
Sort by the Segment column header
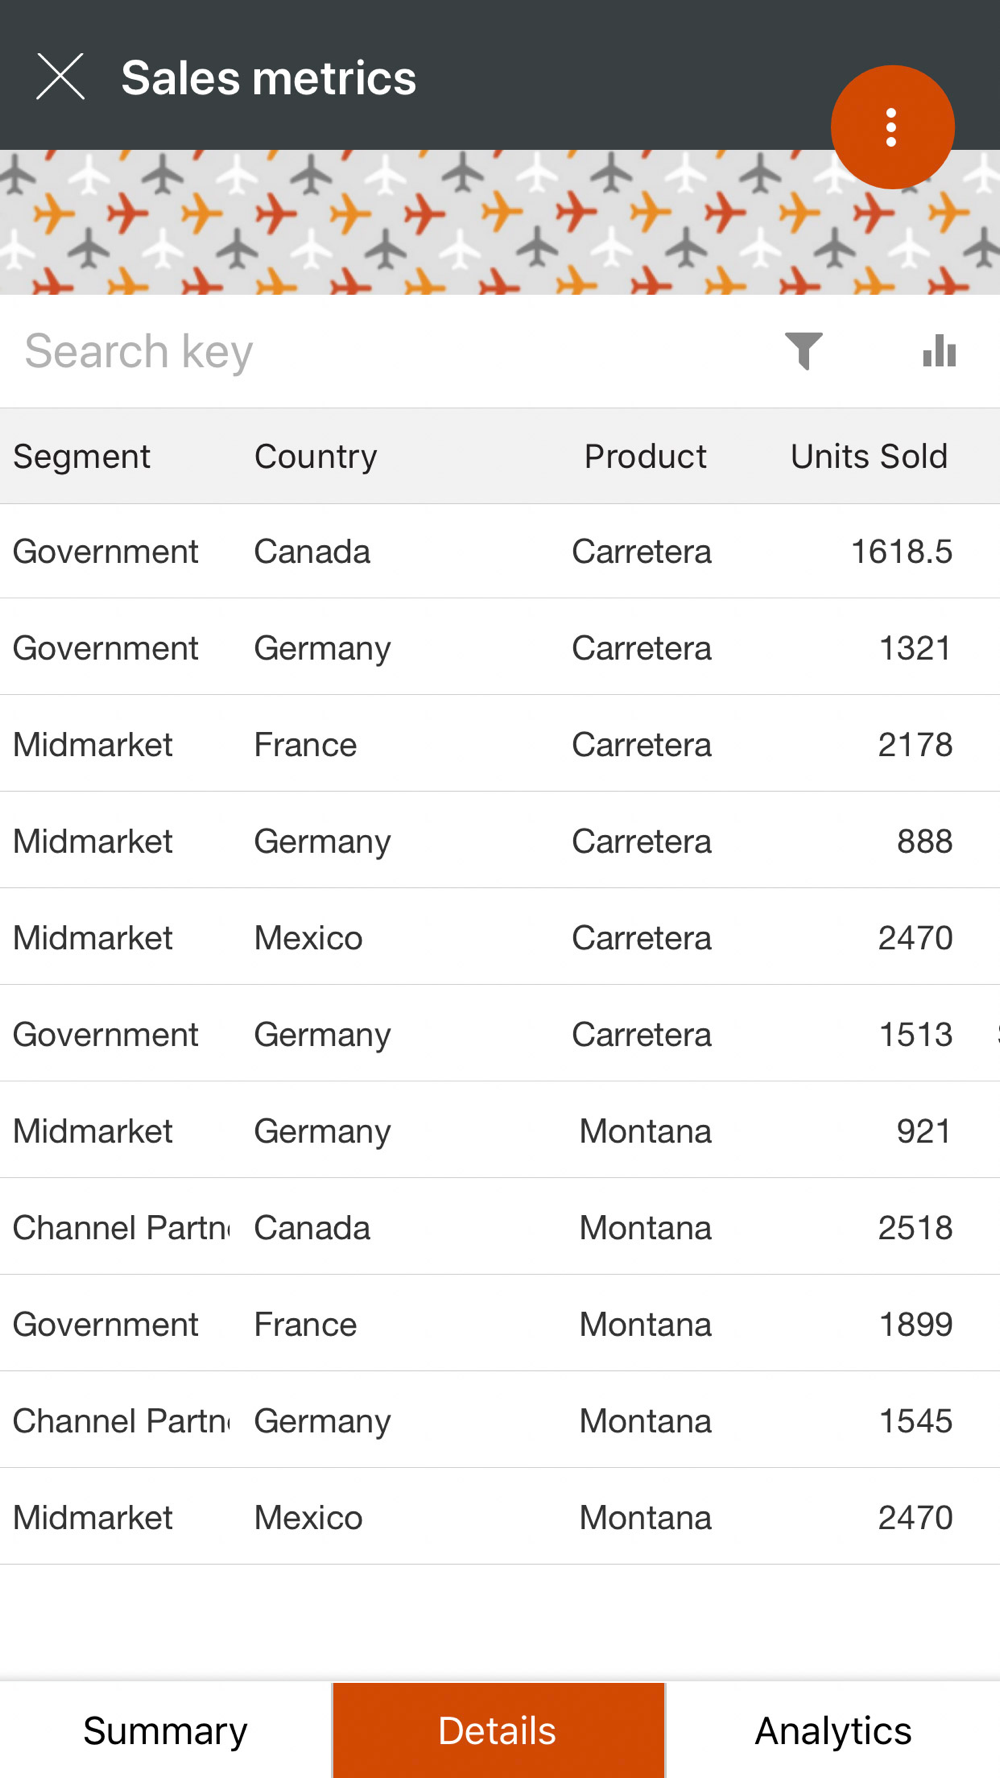82,456
